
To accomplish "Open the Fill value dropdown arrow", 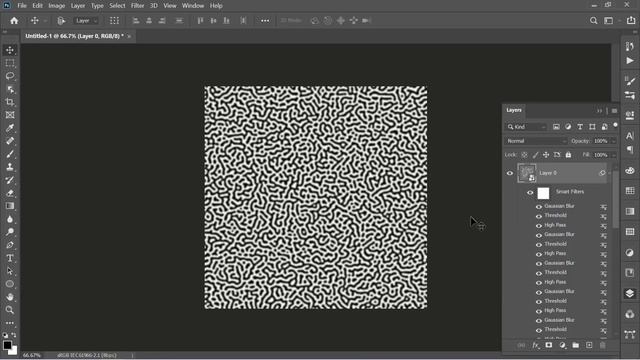I will (x=613, y=155).
